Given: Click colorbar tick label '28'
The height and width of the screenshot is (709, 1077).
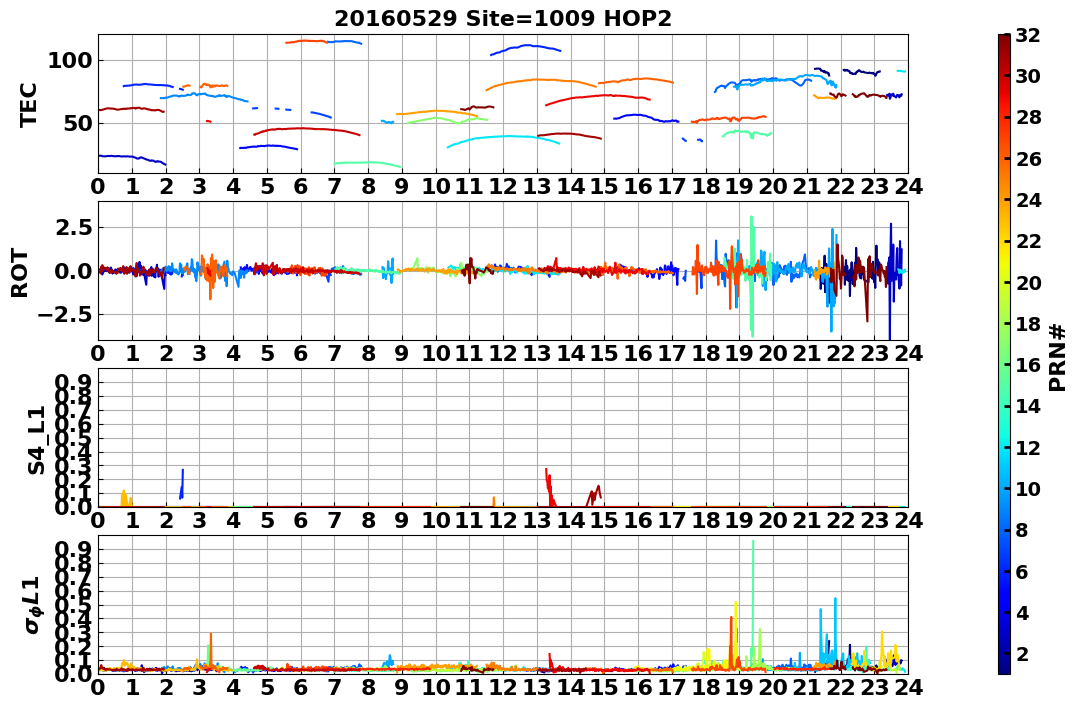Looking at the screenshot, I should (1028, 117).
